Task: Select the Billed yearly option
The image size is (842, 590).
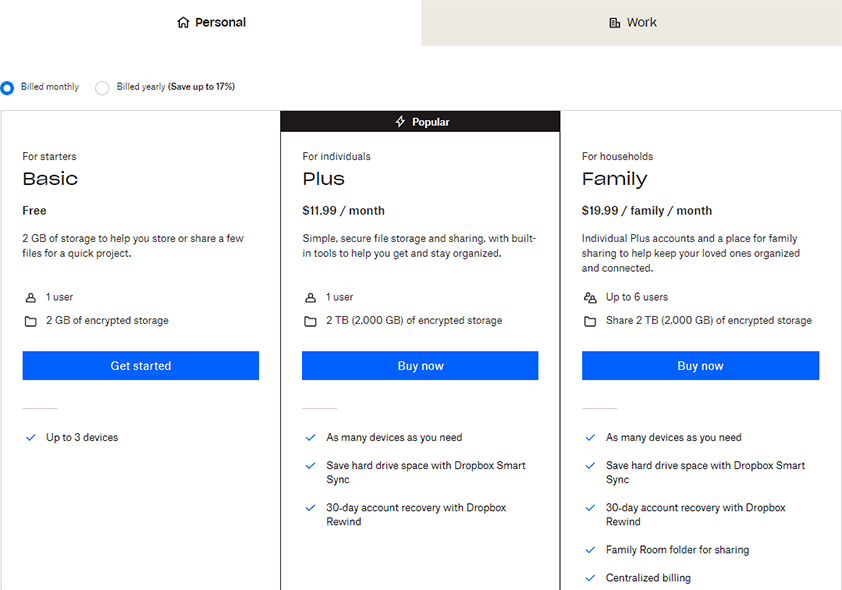Action: coord(102,88)
